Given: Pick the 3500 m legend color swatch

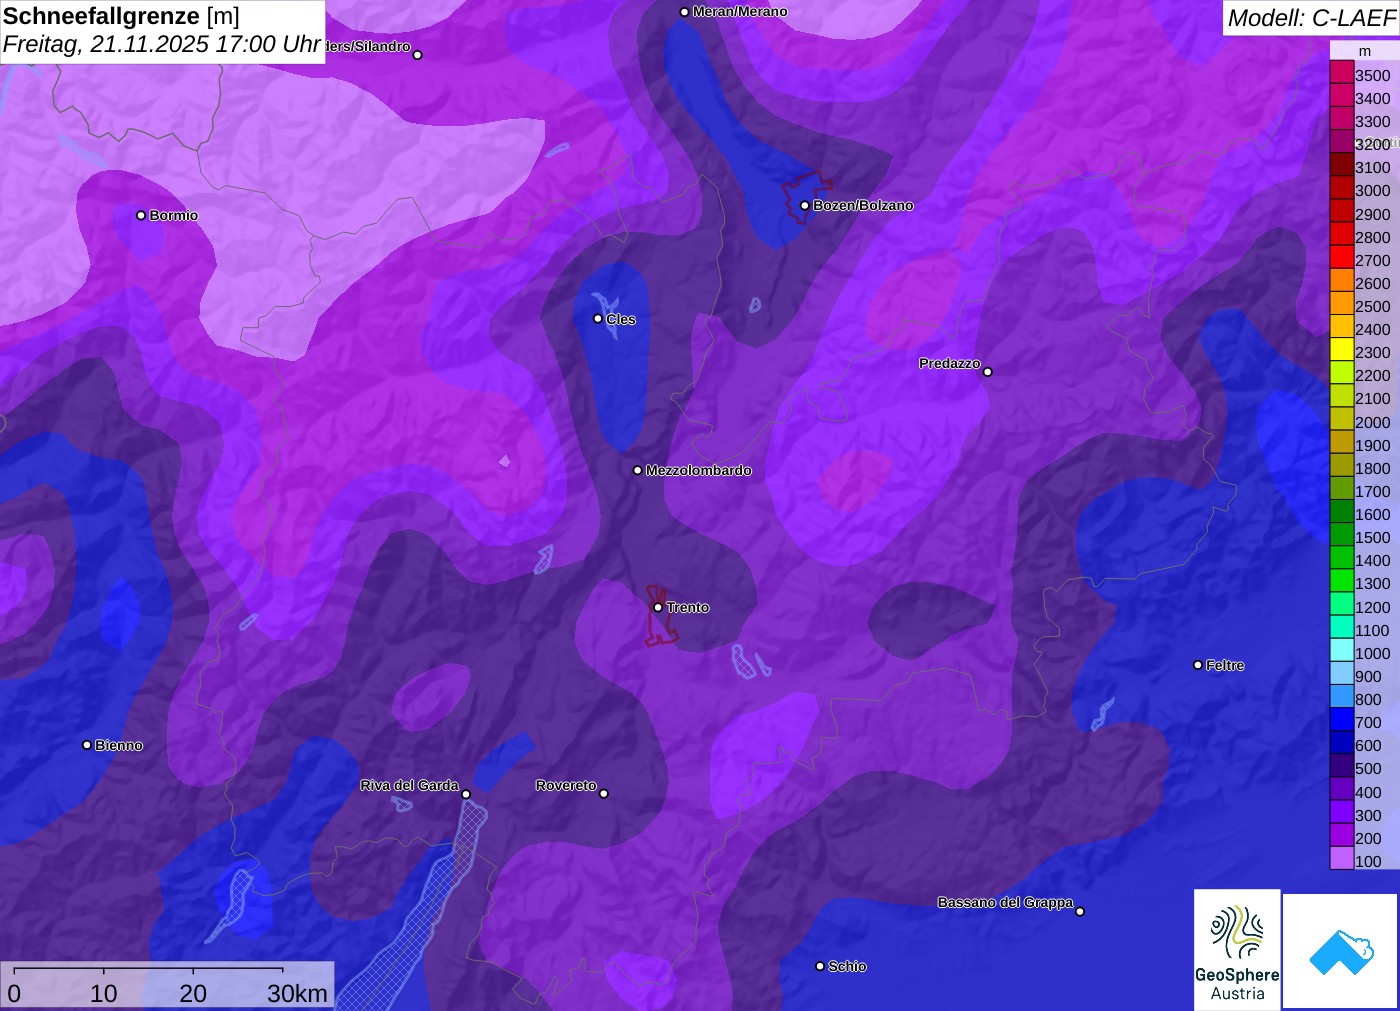Looking at the screenshot, I should click(1342, 74).
